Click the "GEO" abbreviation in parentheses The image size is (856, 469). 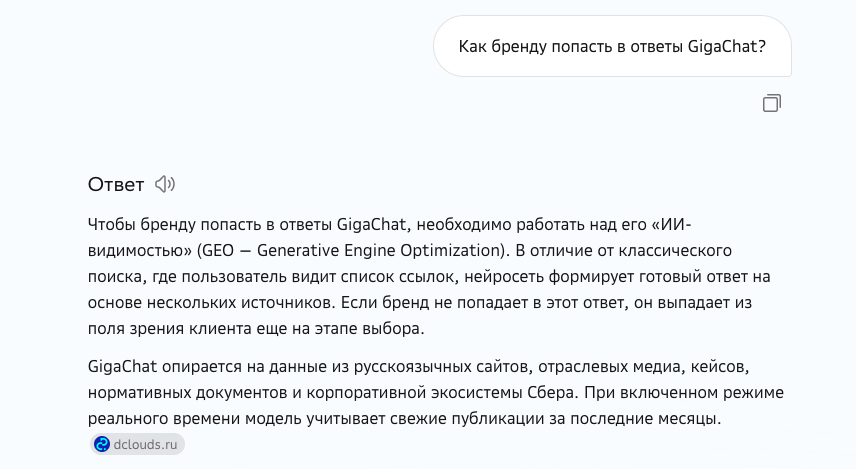coord(218,251)
